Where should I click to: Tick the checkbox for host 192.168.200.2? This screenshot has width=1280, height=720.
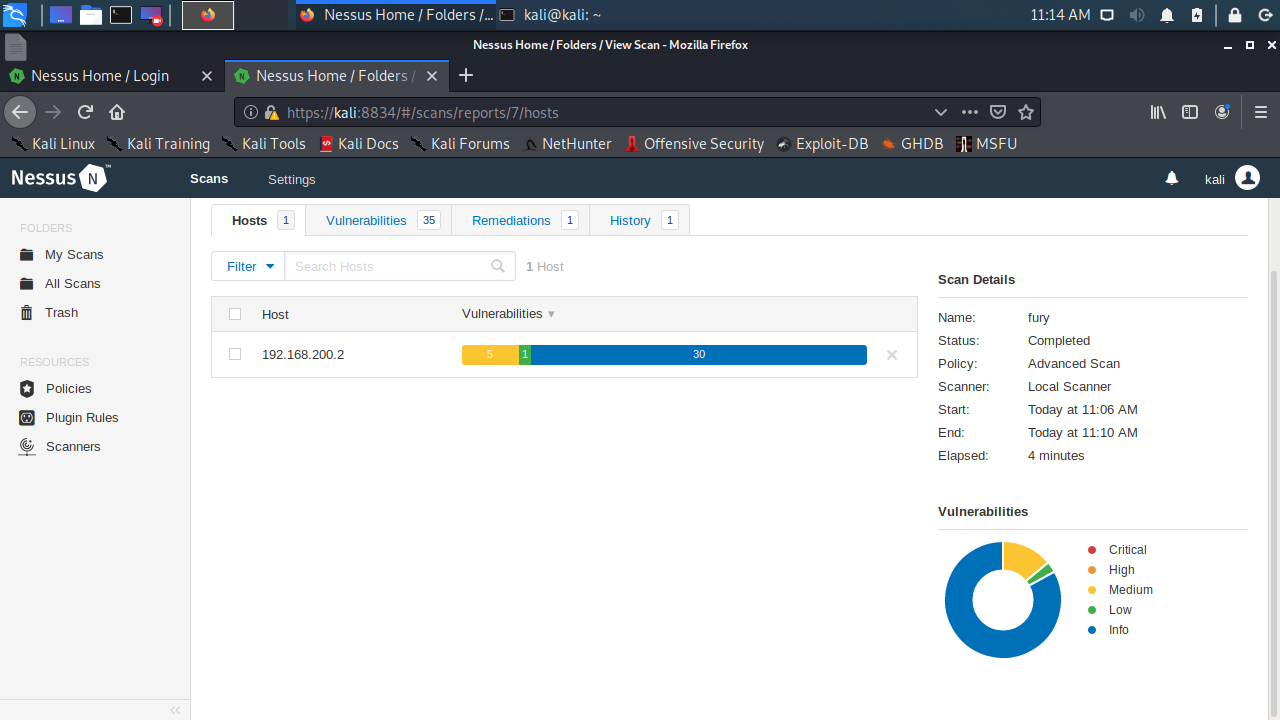point(235,354)
